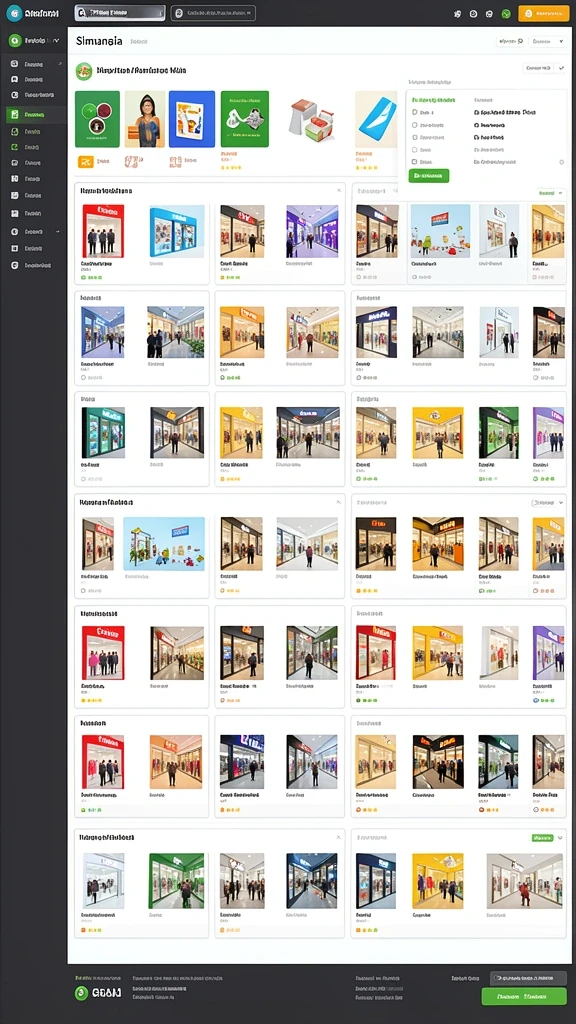
Task: Click the green profile icon at the sidebar top
Action: click(x=14, y=40)
